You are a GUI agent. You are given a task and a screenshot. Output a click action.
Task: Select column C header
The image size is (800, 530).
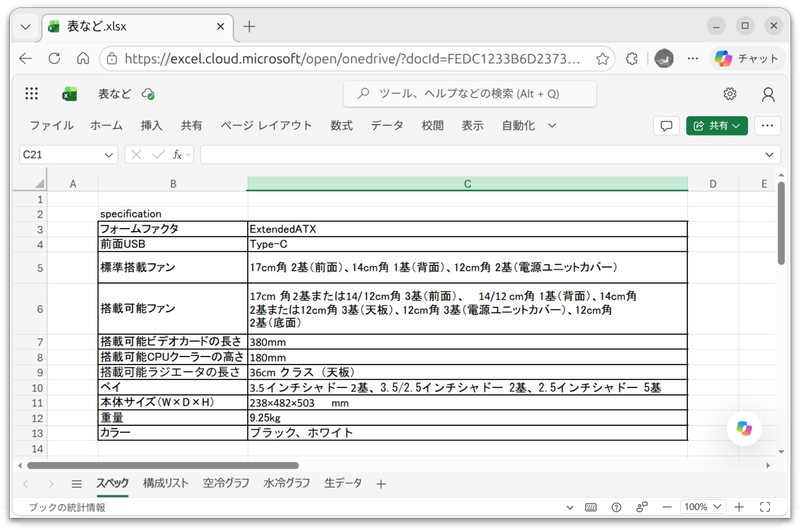pyautogui.click(x=467, y=184)
